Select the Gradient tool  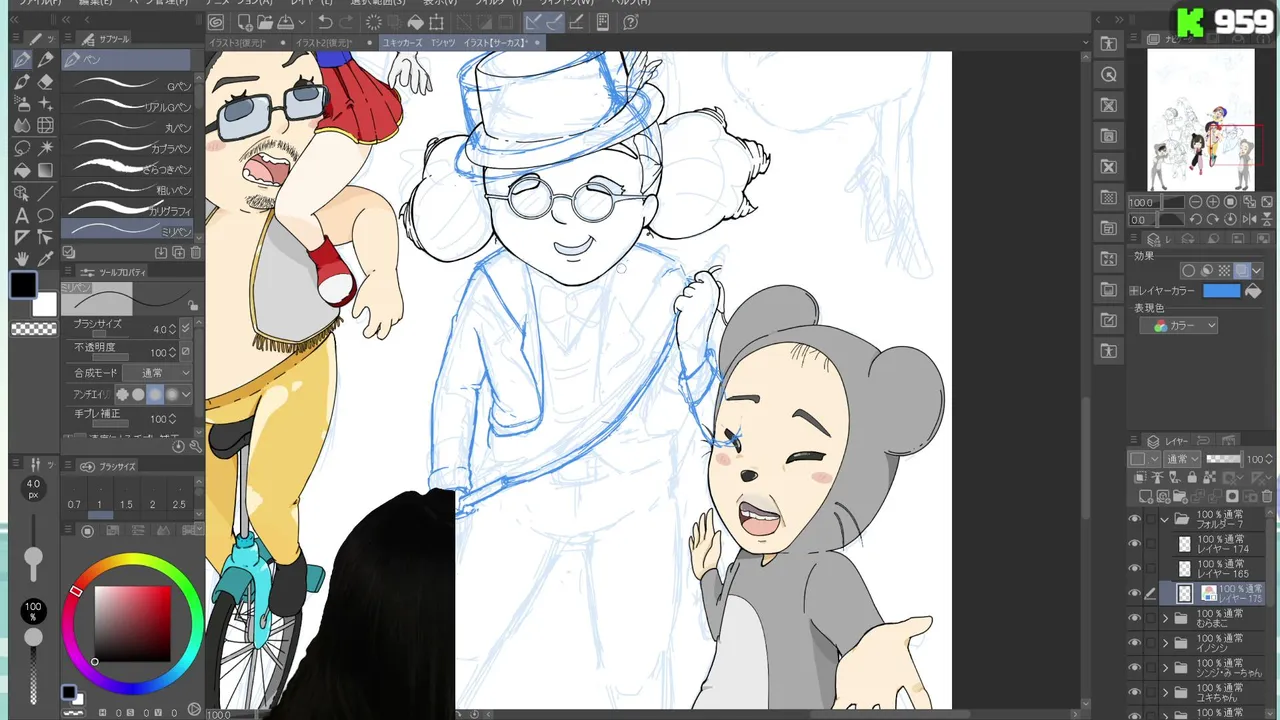45,170
